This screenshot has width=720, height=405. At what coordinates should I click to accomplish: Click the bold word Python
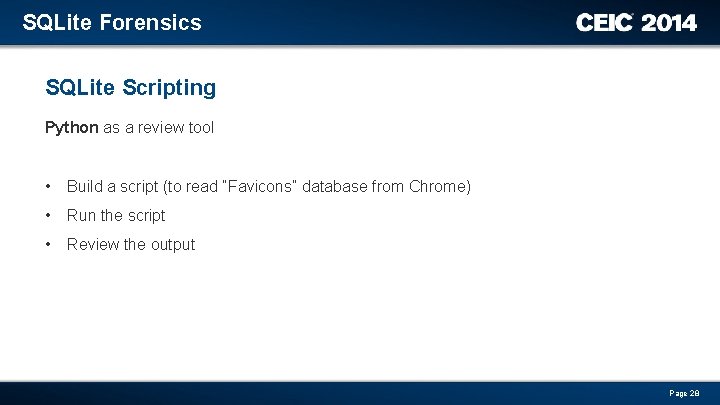pyautogui.click(x=72, y=127)
